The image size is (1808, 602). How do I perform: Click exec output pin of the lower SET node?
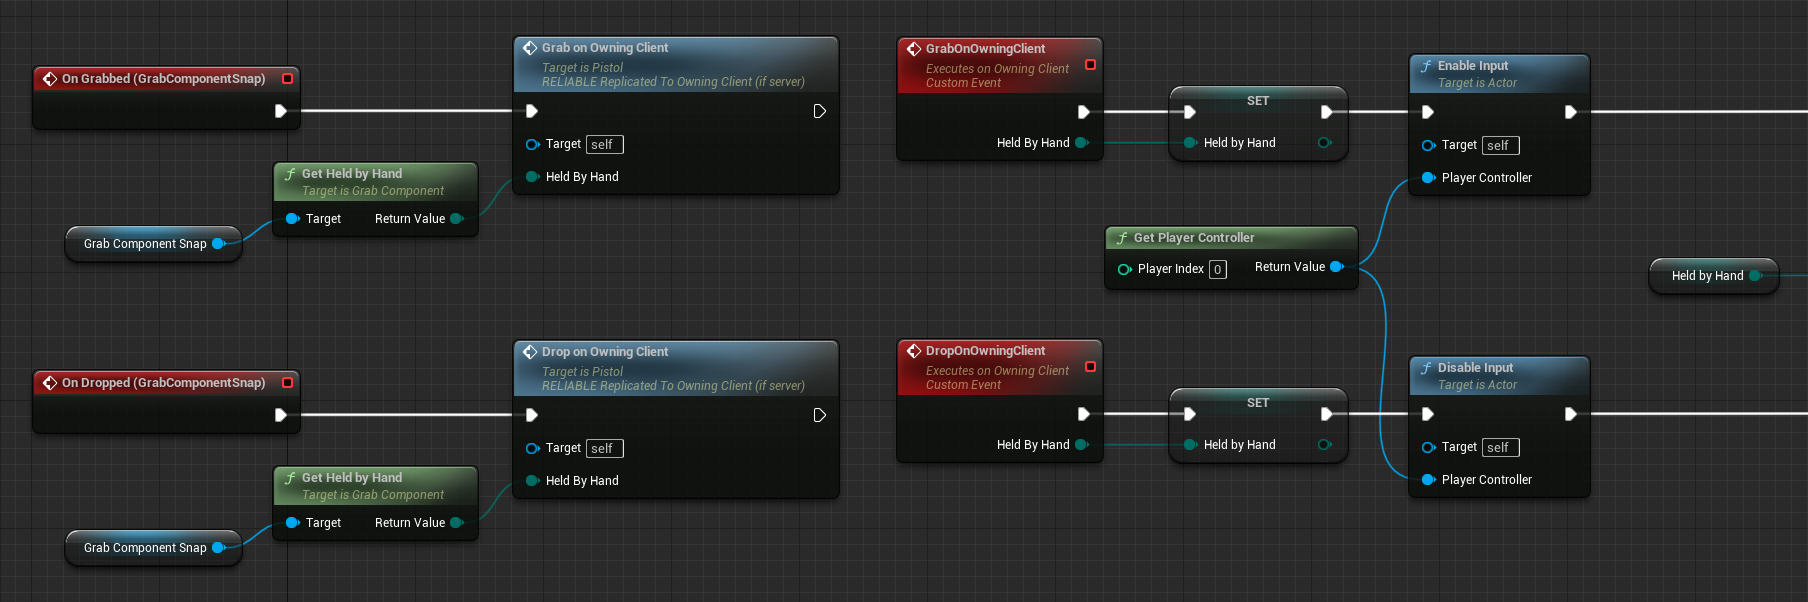tap(1326, 414)
